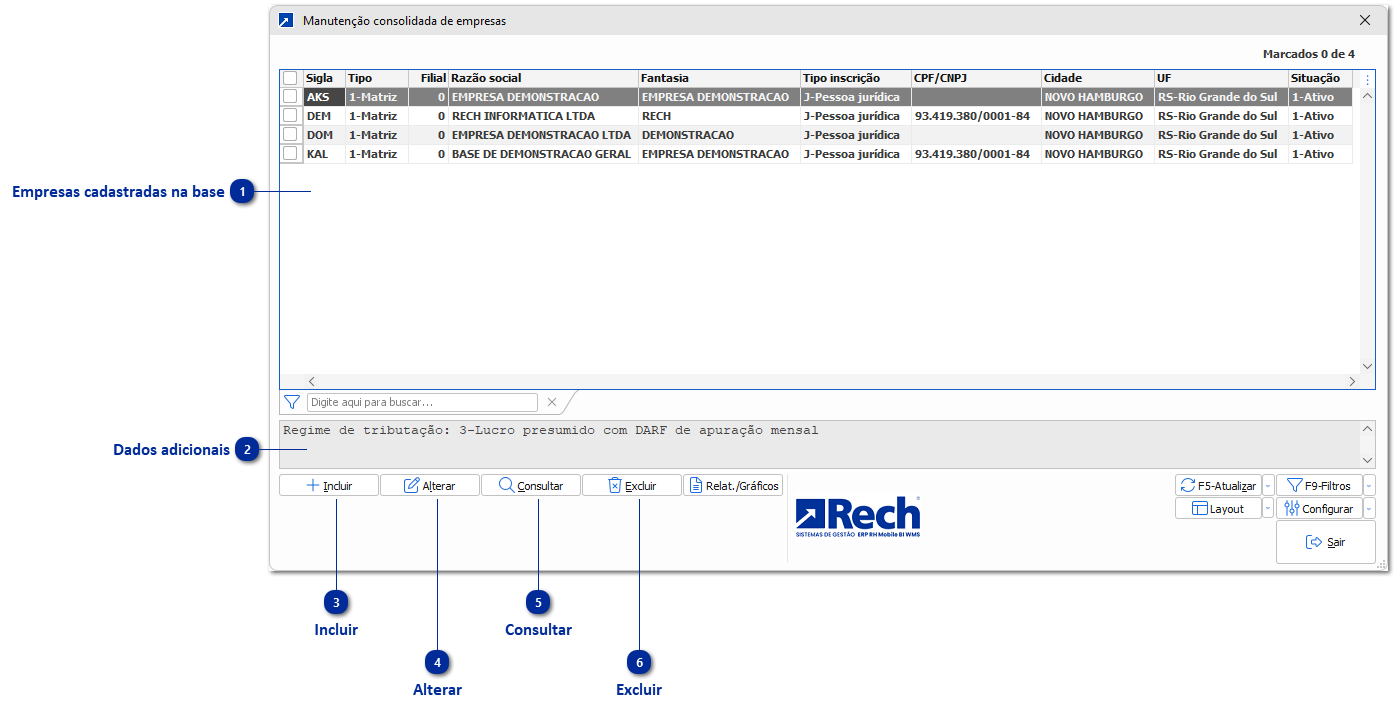Click the Sair exit button

tap(1325, 542)
